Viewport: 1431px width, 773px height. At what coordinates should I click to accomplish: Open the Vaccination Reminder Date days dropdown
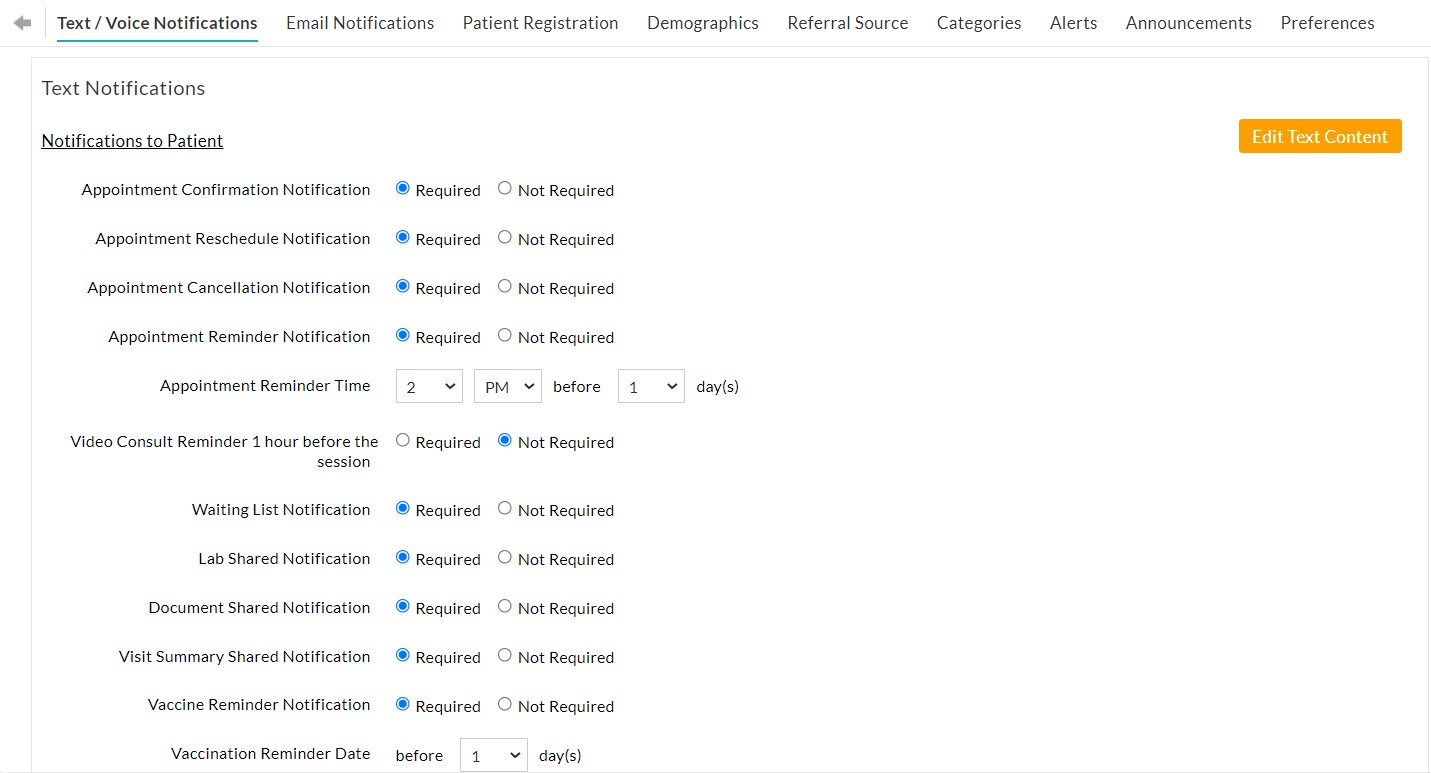(x=493, y=755)
